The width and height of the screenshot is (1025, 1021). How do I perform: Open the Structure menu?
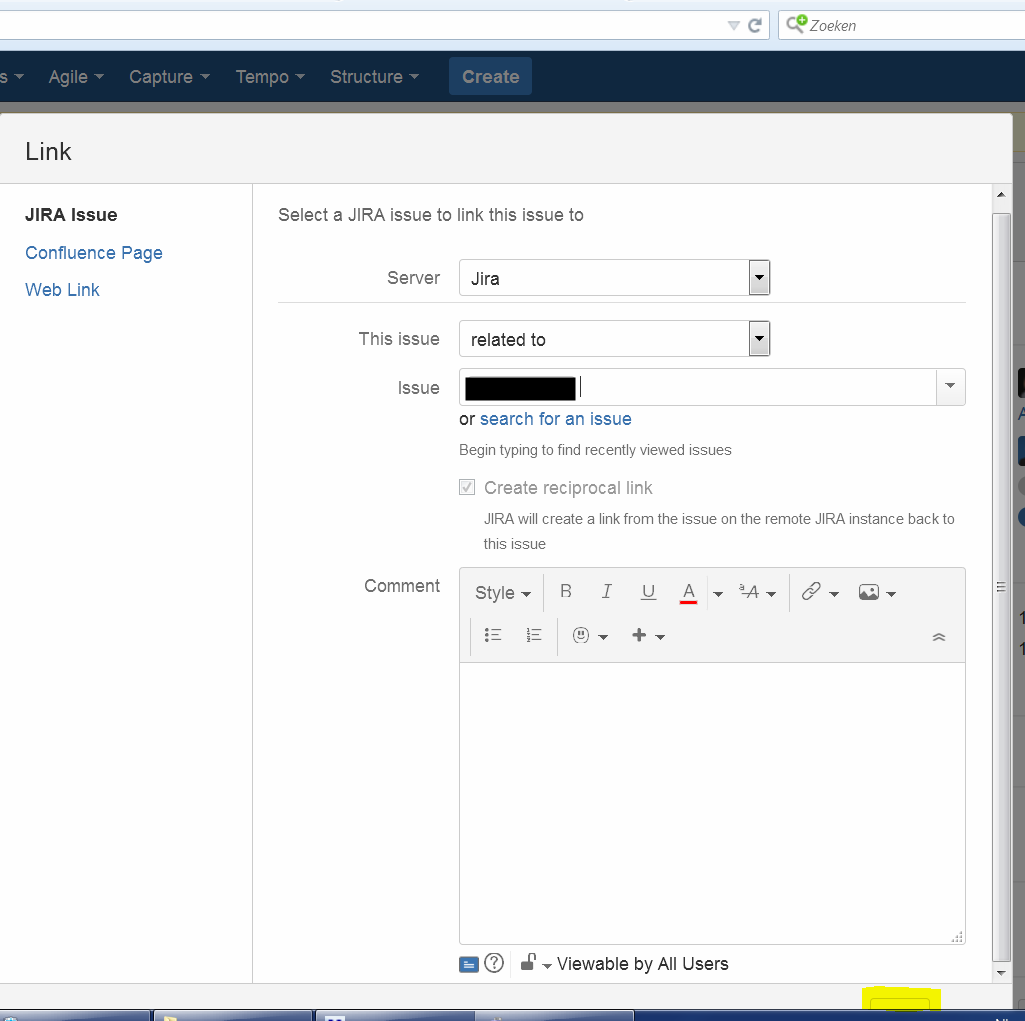(x=374, y=77)
